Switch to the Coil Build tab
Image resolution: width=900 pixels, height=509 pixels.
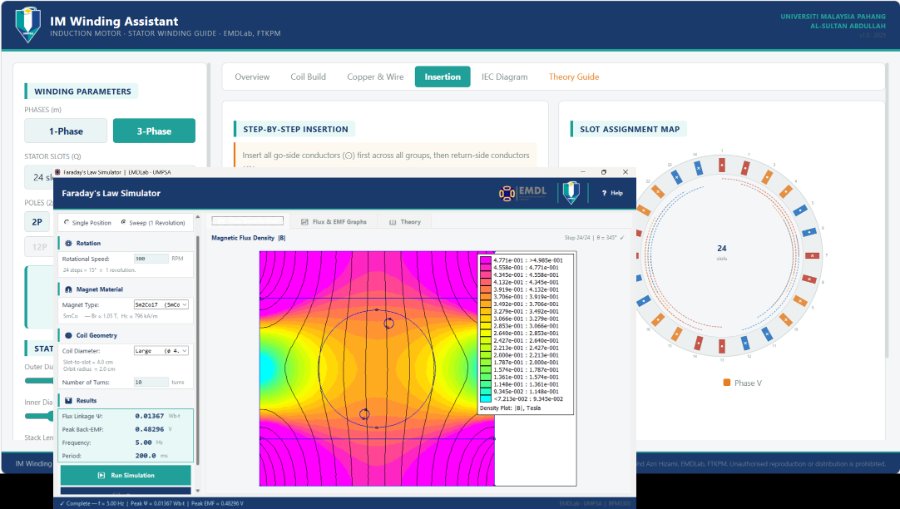pyautogui.click(x=308, y=77)
